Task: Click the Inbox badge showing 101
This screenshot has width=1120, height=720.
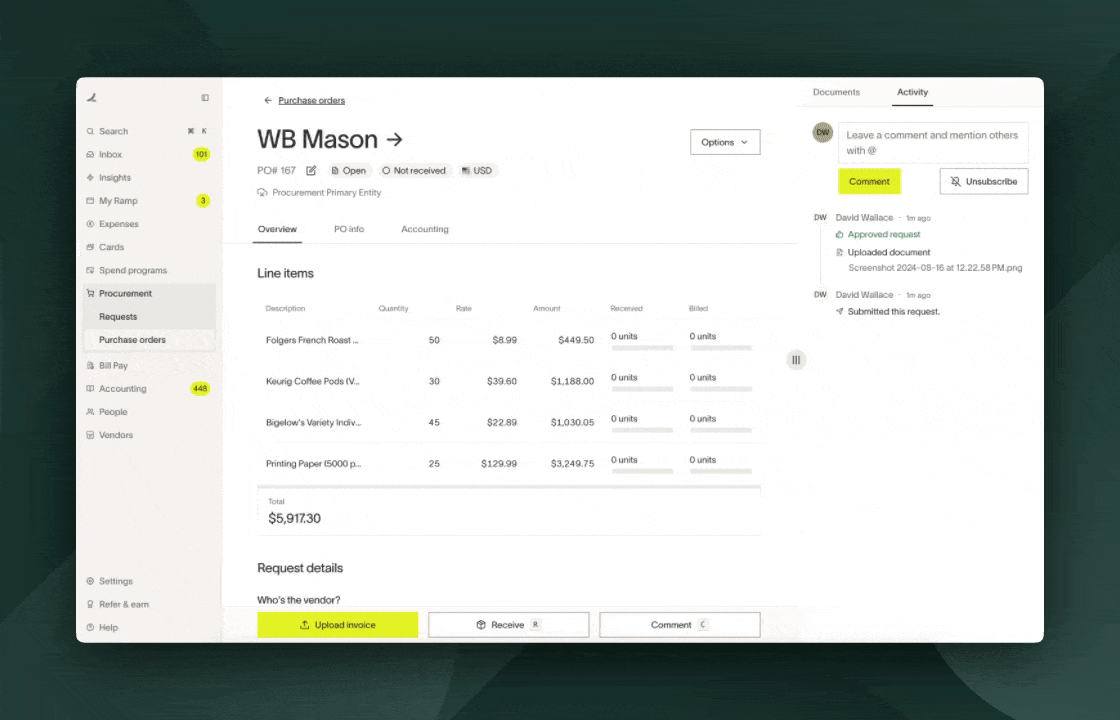Action: pos(201,154)
